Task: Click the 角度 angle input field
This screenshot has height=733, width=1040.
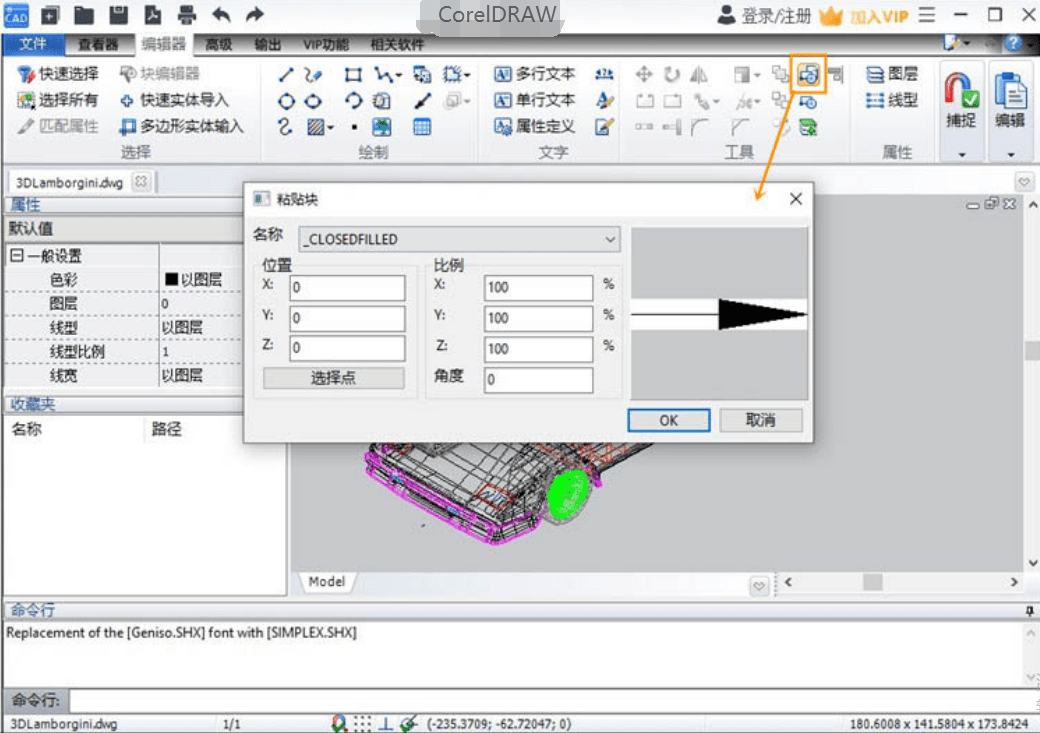Action: (538, 380)
